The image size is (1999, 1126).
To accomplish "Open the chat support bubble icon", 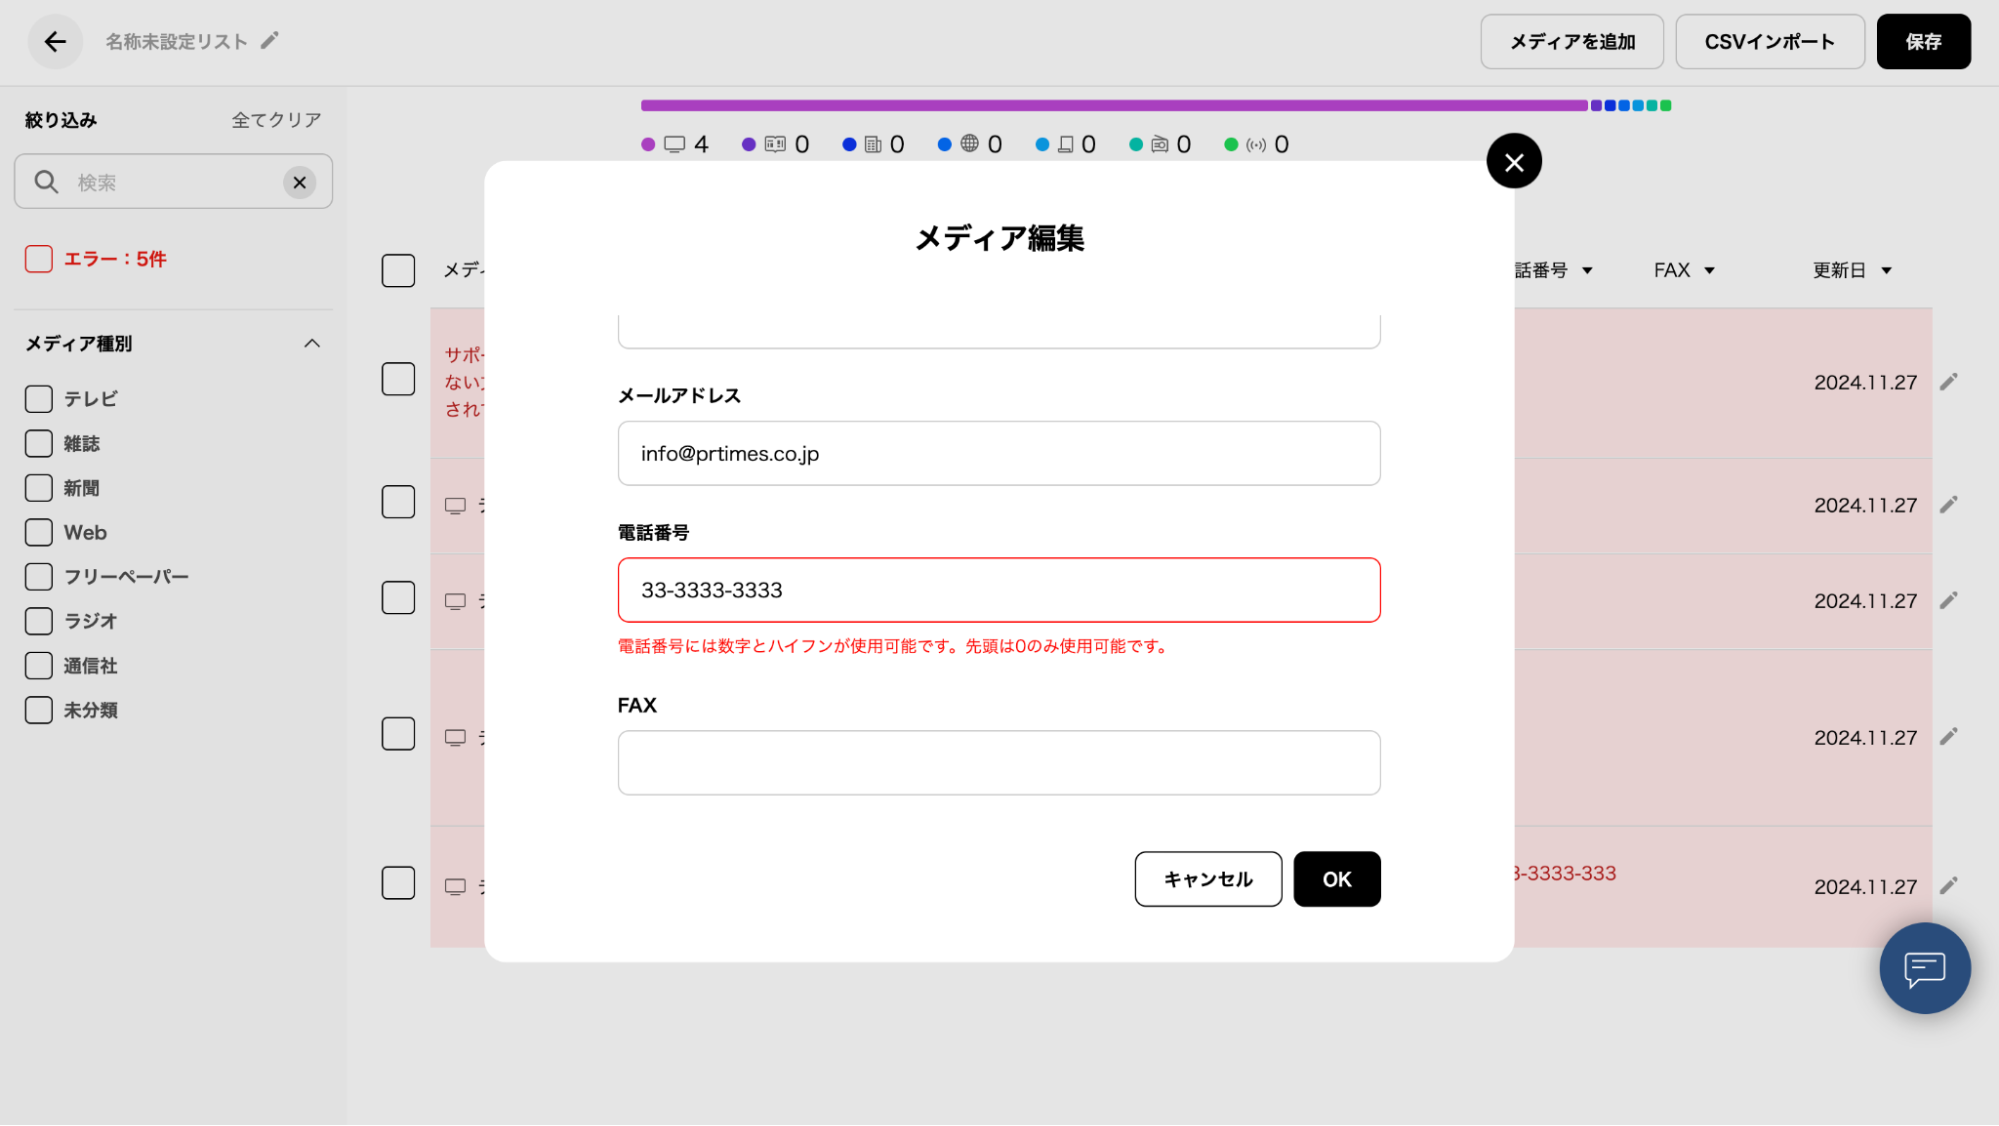I will click(1924, 968).
